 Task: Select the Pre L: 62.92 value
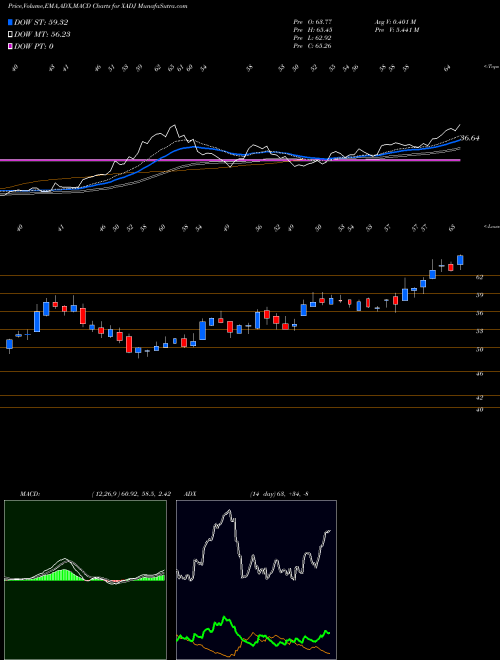point(312,38)
